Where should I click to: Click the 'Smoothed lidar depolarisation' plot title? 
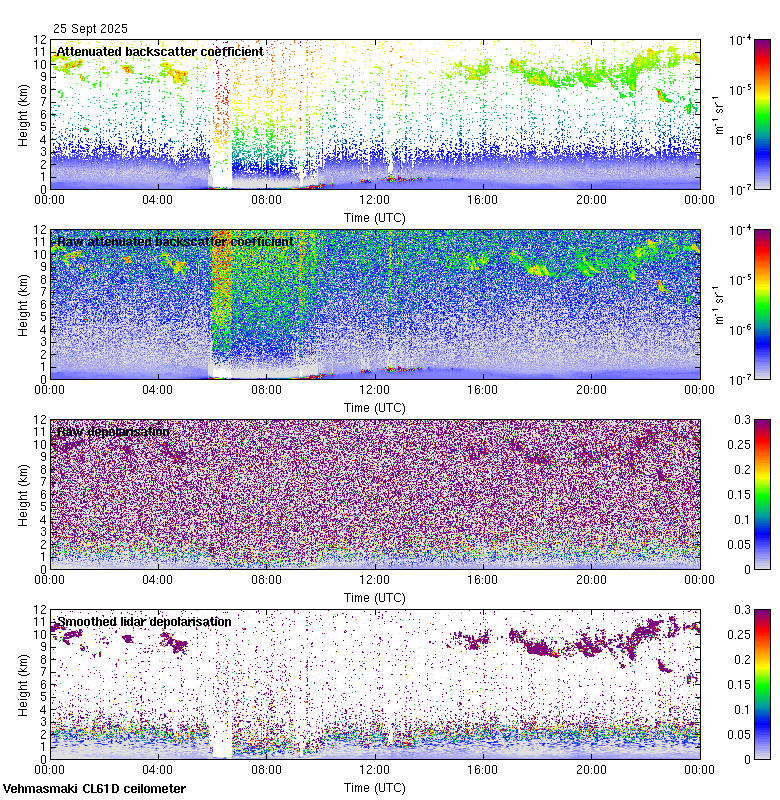(144, 621)
